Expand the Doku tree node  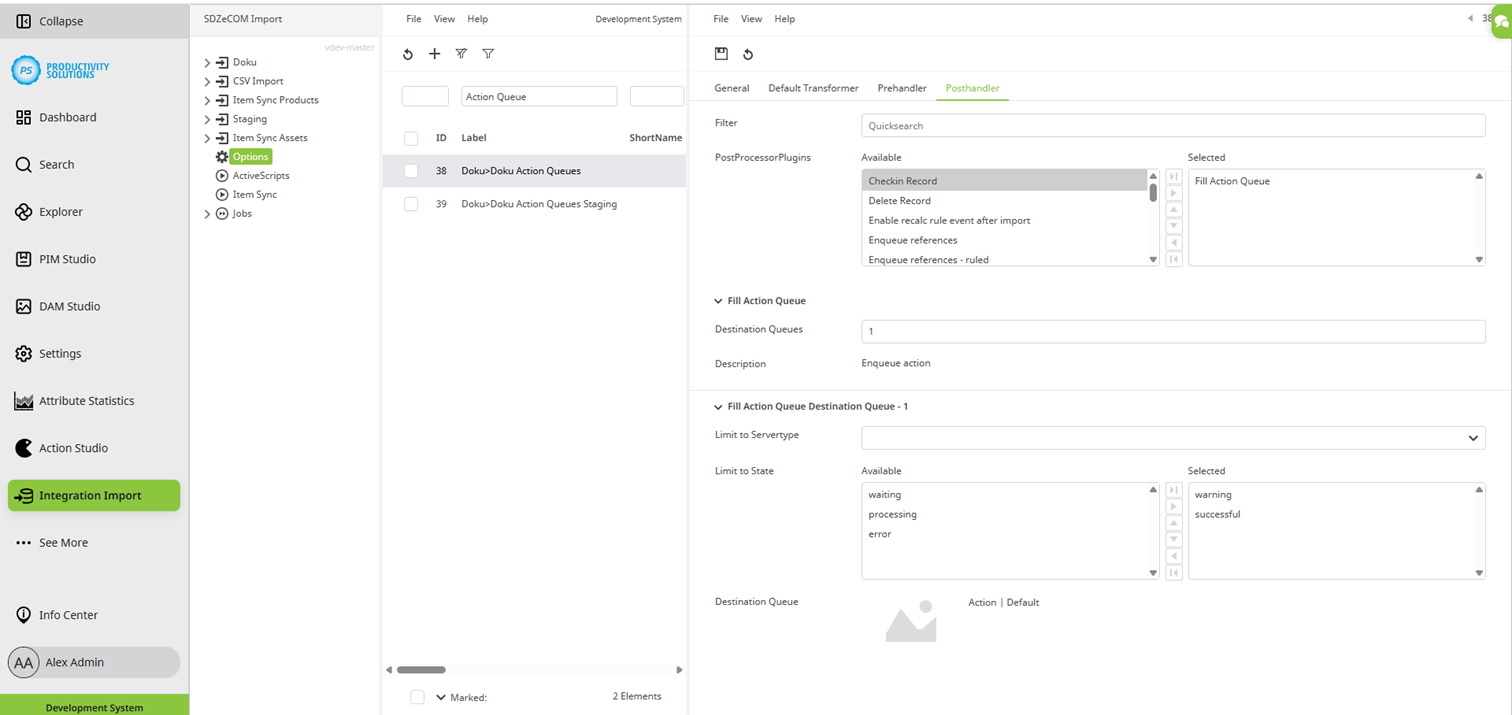(x=208, y=62)
